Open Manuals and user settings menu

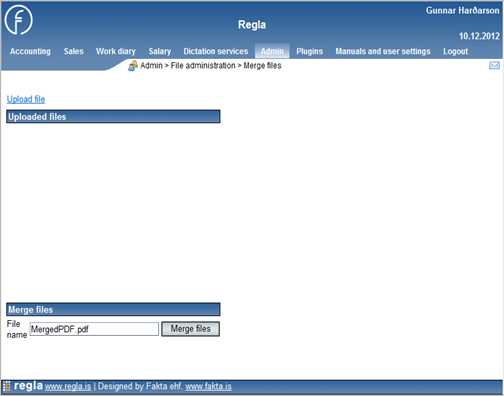(x=383, y=51)
